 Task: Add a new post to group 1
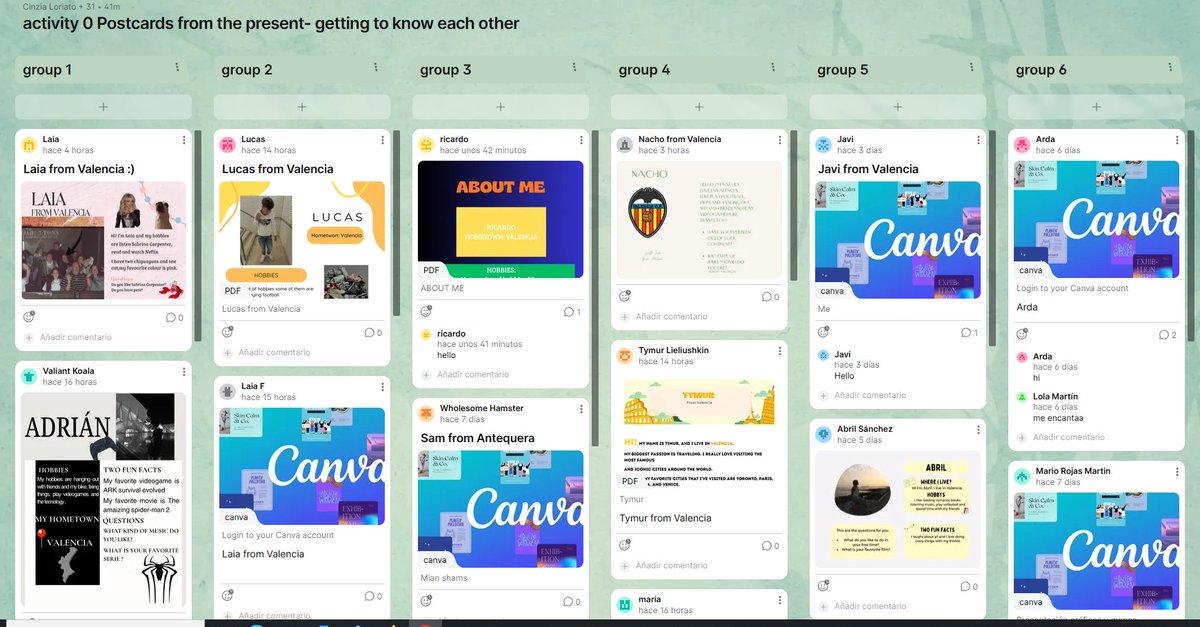pos(103,106)
